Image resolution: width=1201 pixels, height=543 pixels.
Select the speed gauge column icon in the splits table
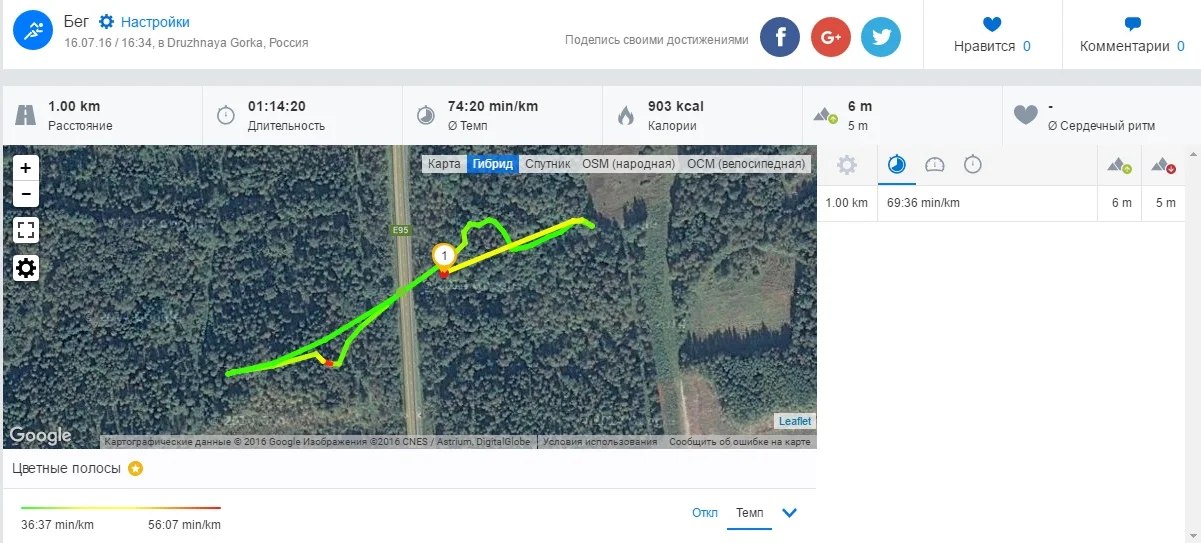935,165
